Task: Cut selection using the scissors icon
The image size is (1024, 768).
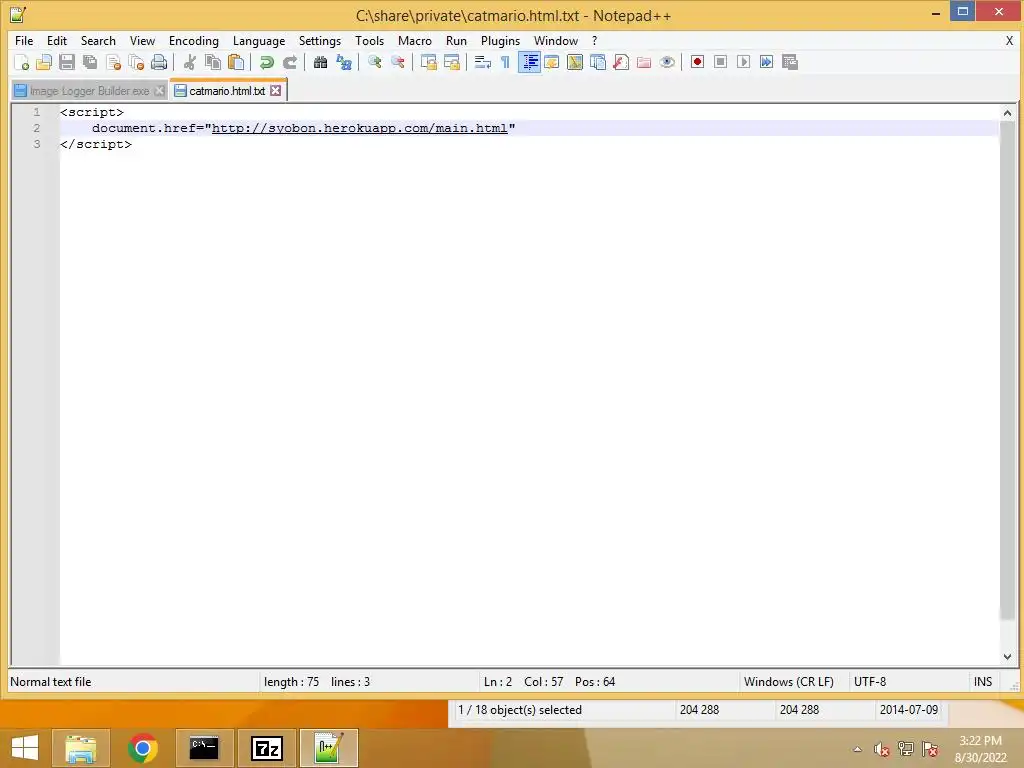Action: click(x=189, y=62)
